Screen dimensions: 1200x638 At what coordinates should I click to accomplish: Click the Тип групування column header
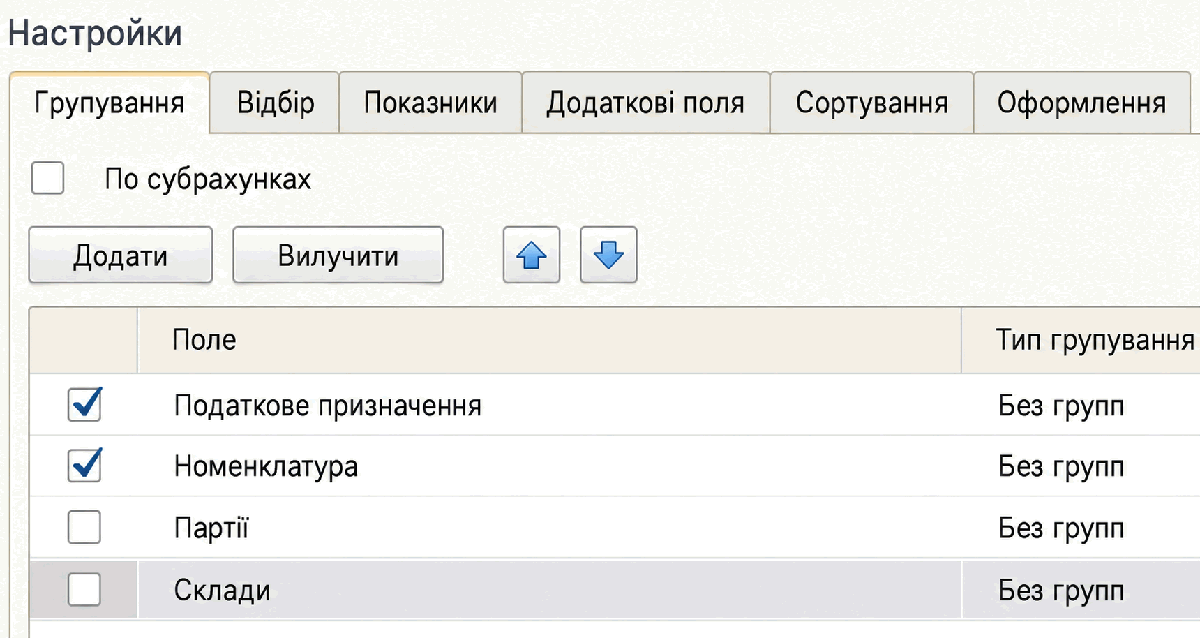click(1081, 340)
